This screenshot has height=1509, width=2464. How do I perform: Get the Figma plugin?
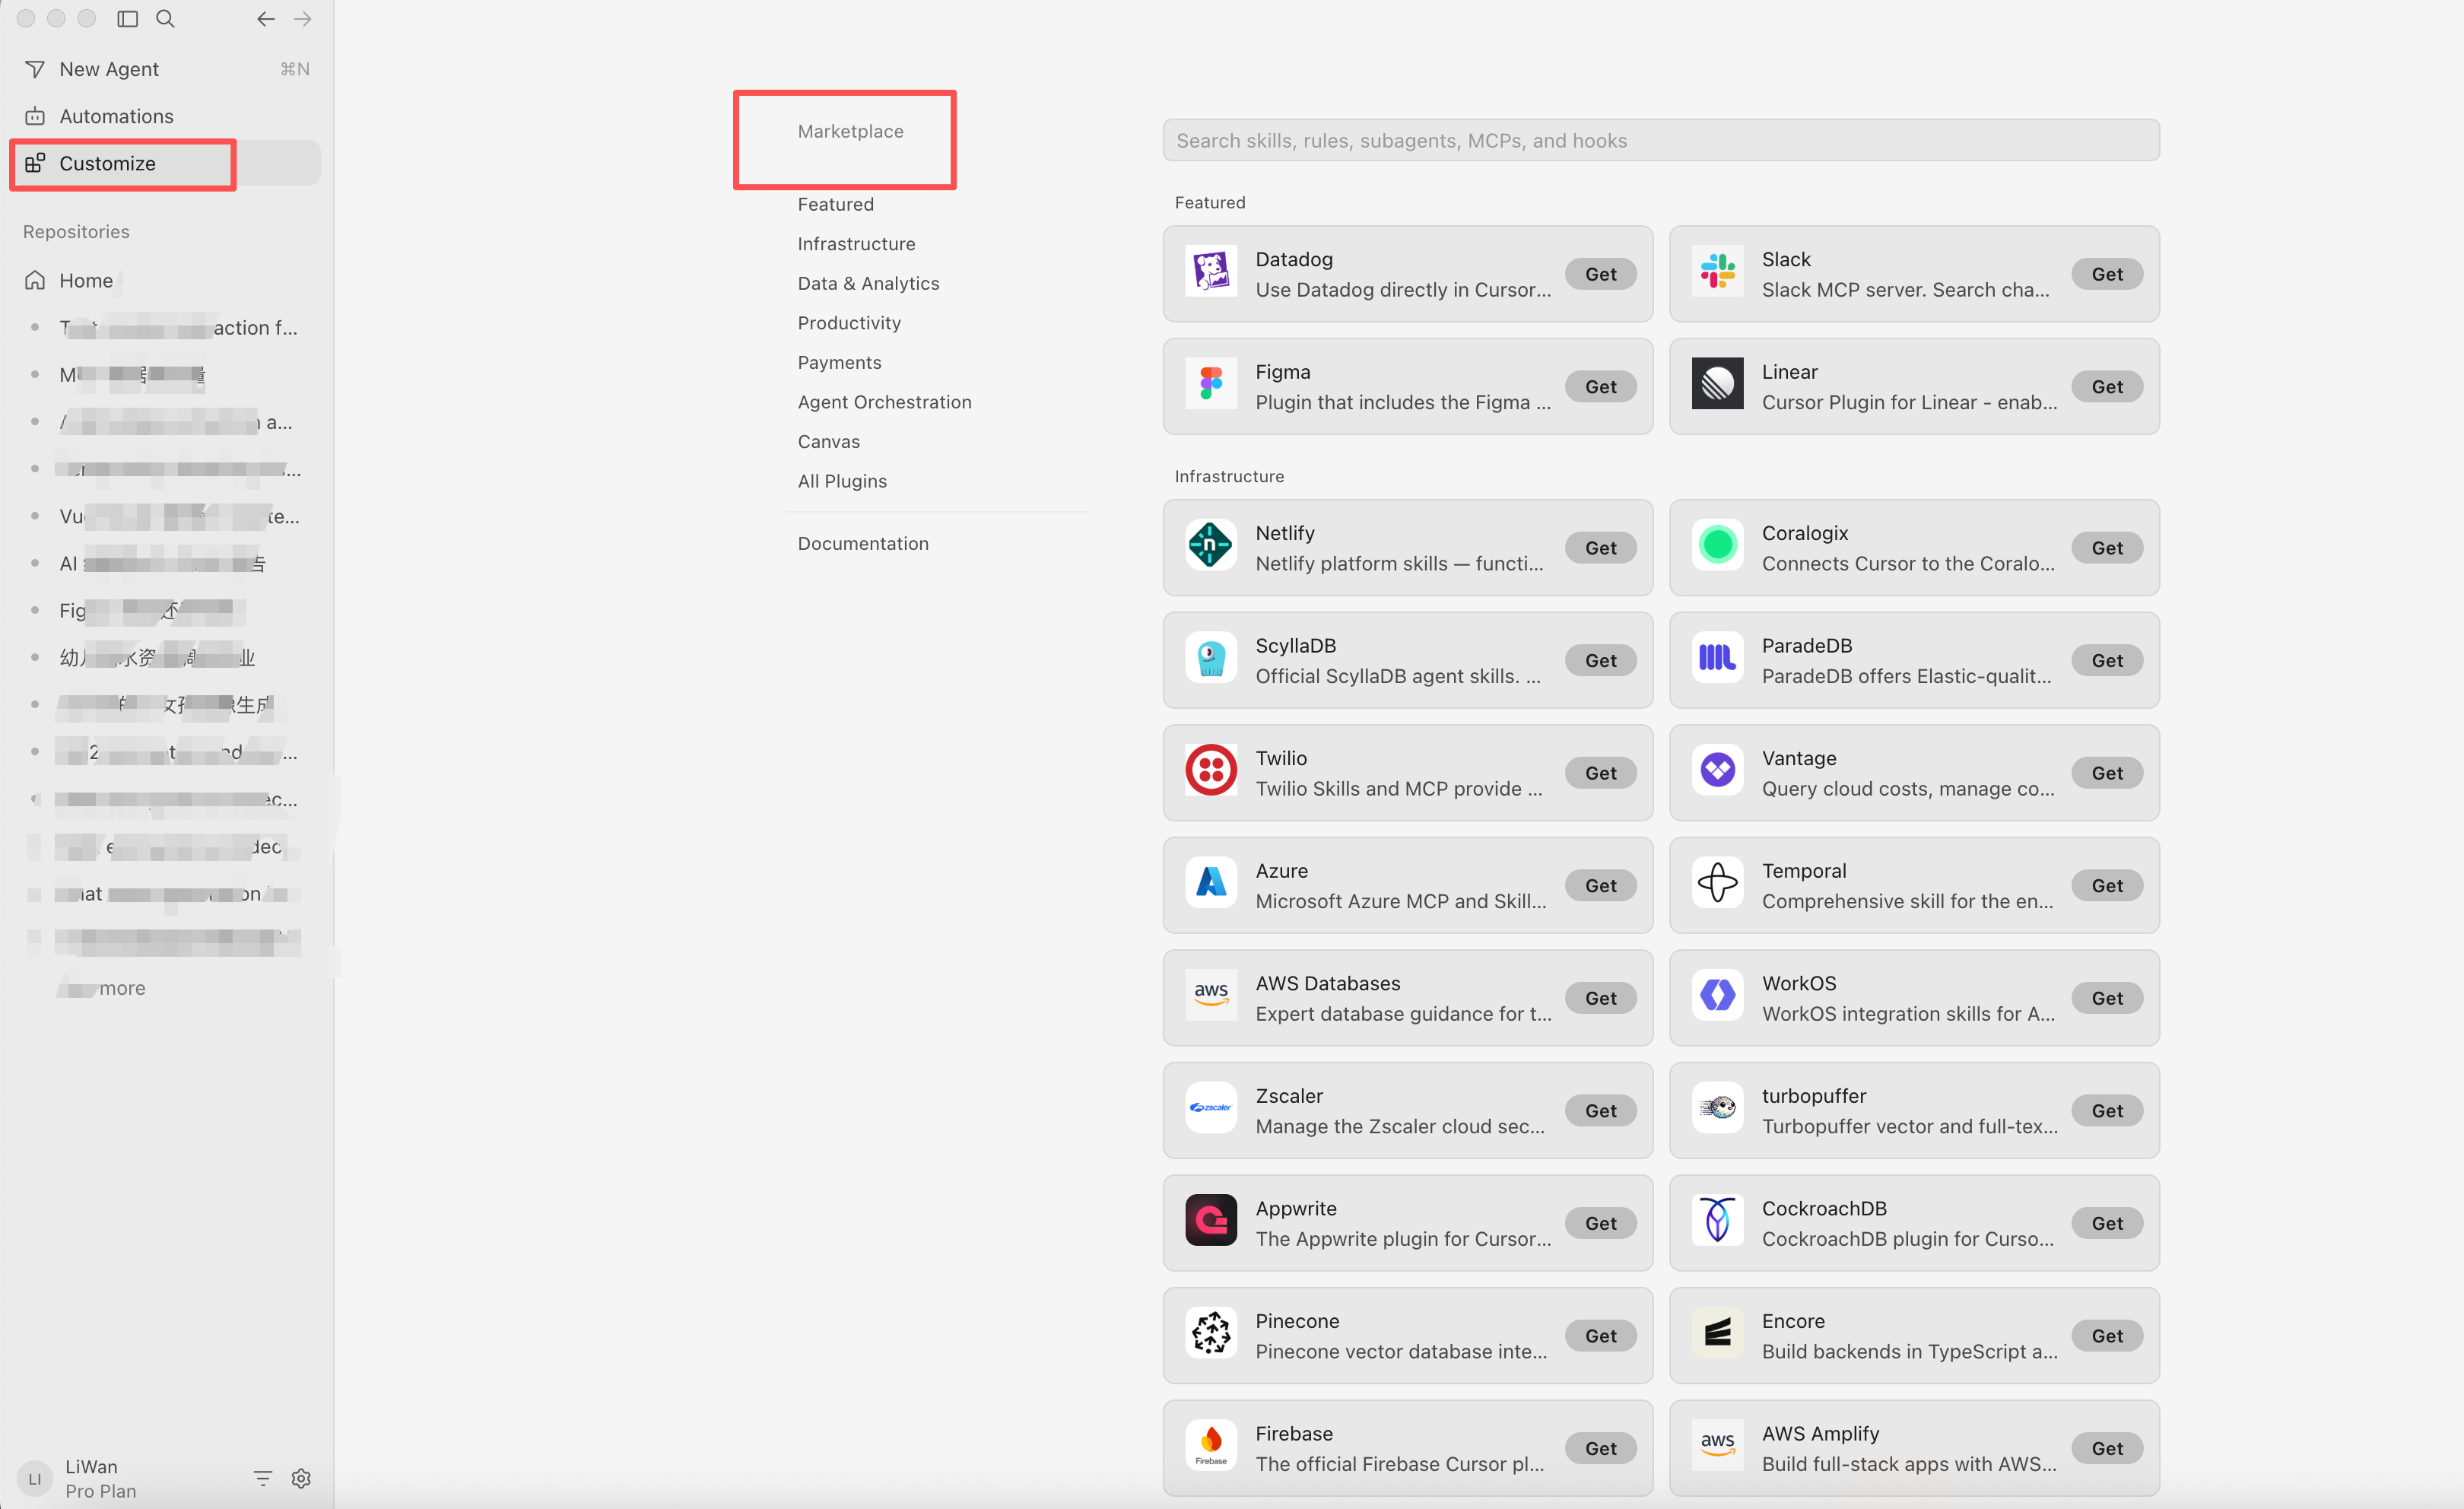pyautogui.click(x=1600, y=387)
